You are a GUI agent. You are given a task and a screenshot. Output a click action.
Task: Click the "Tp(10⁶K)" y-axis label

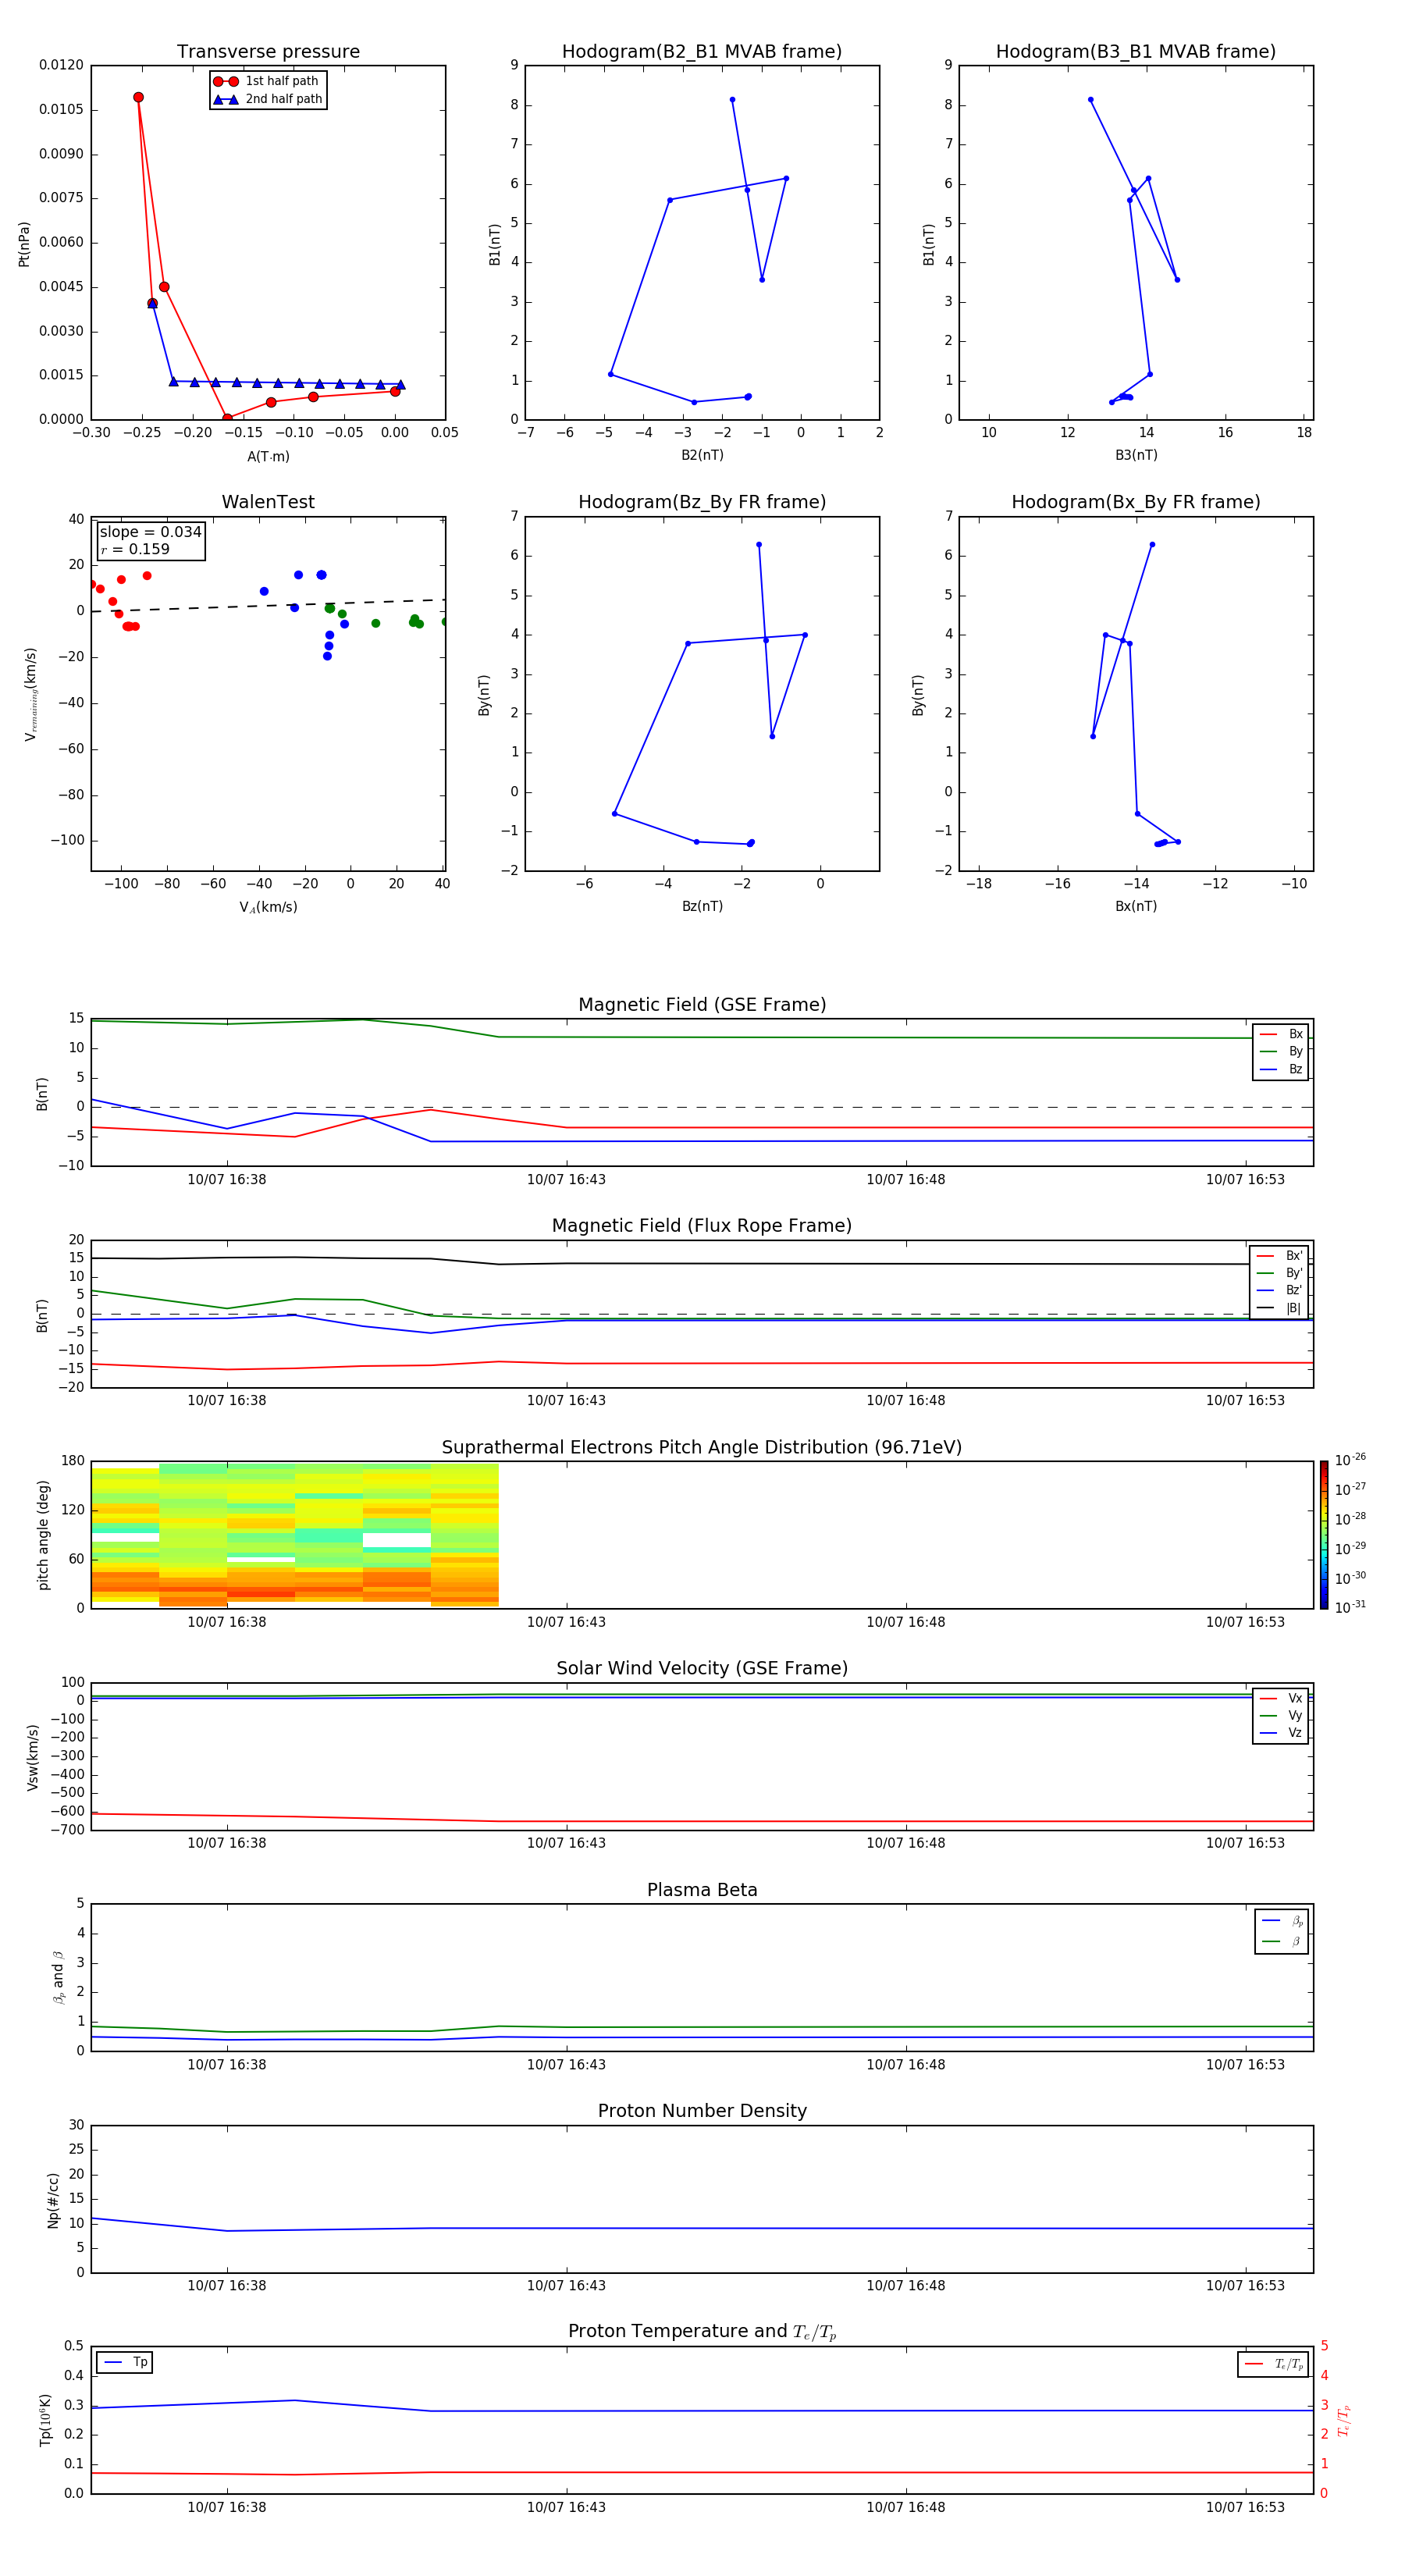pyautogui.click(x=45, y=2420)
